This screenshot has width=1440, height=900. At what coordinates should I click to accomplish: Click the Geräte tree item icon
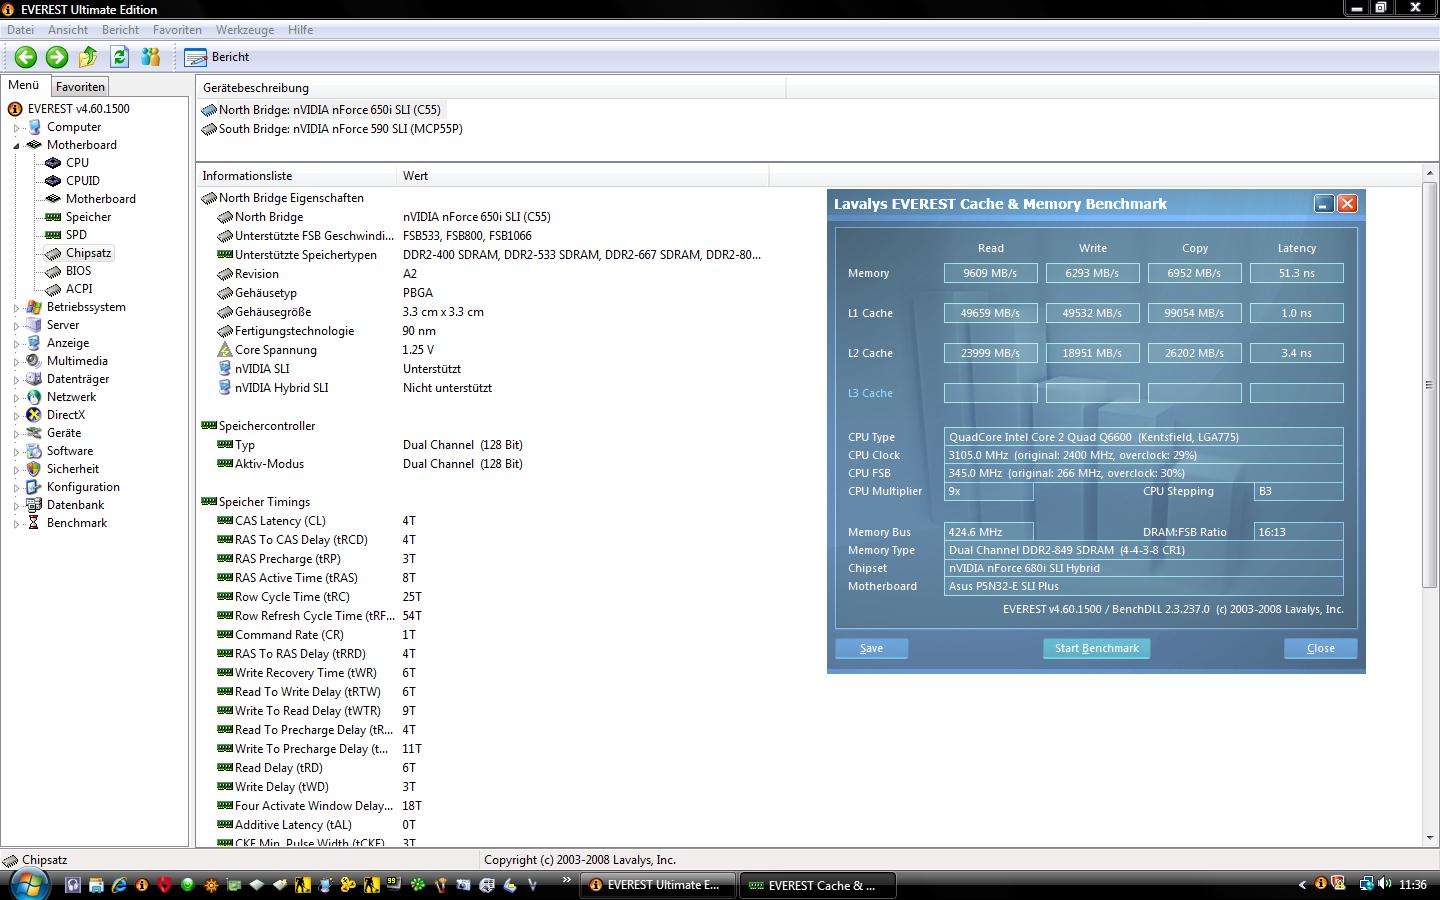click(34, 433)
